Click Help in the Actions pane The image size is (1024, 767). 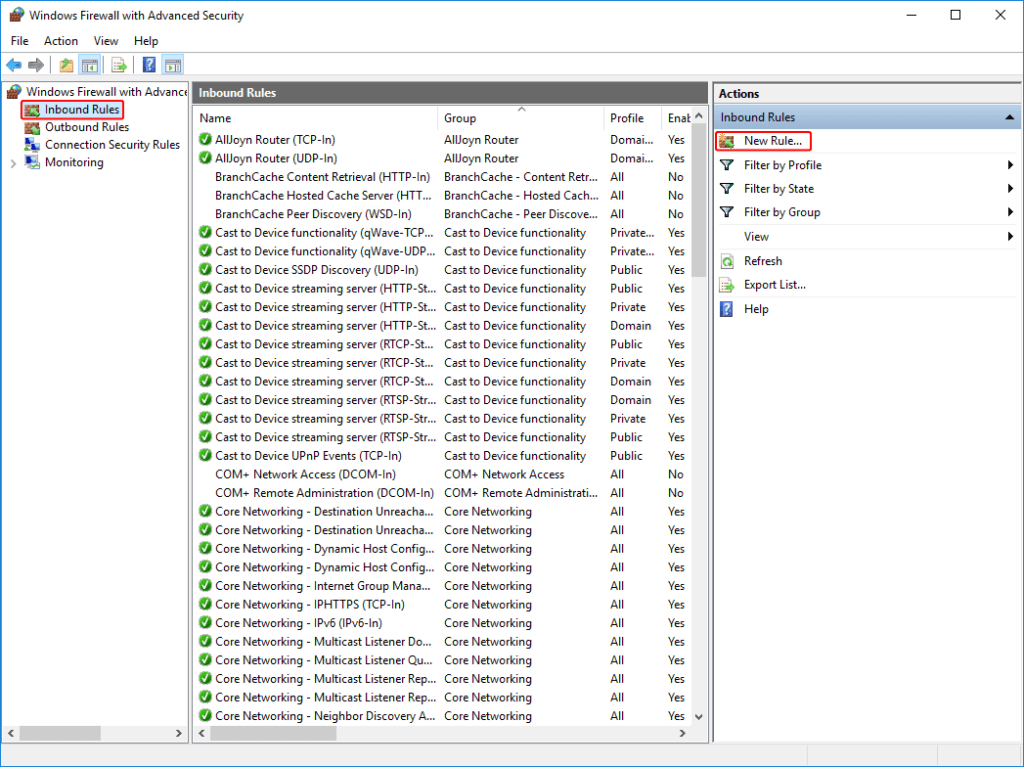tap(756, 309)
